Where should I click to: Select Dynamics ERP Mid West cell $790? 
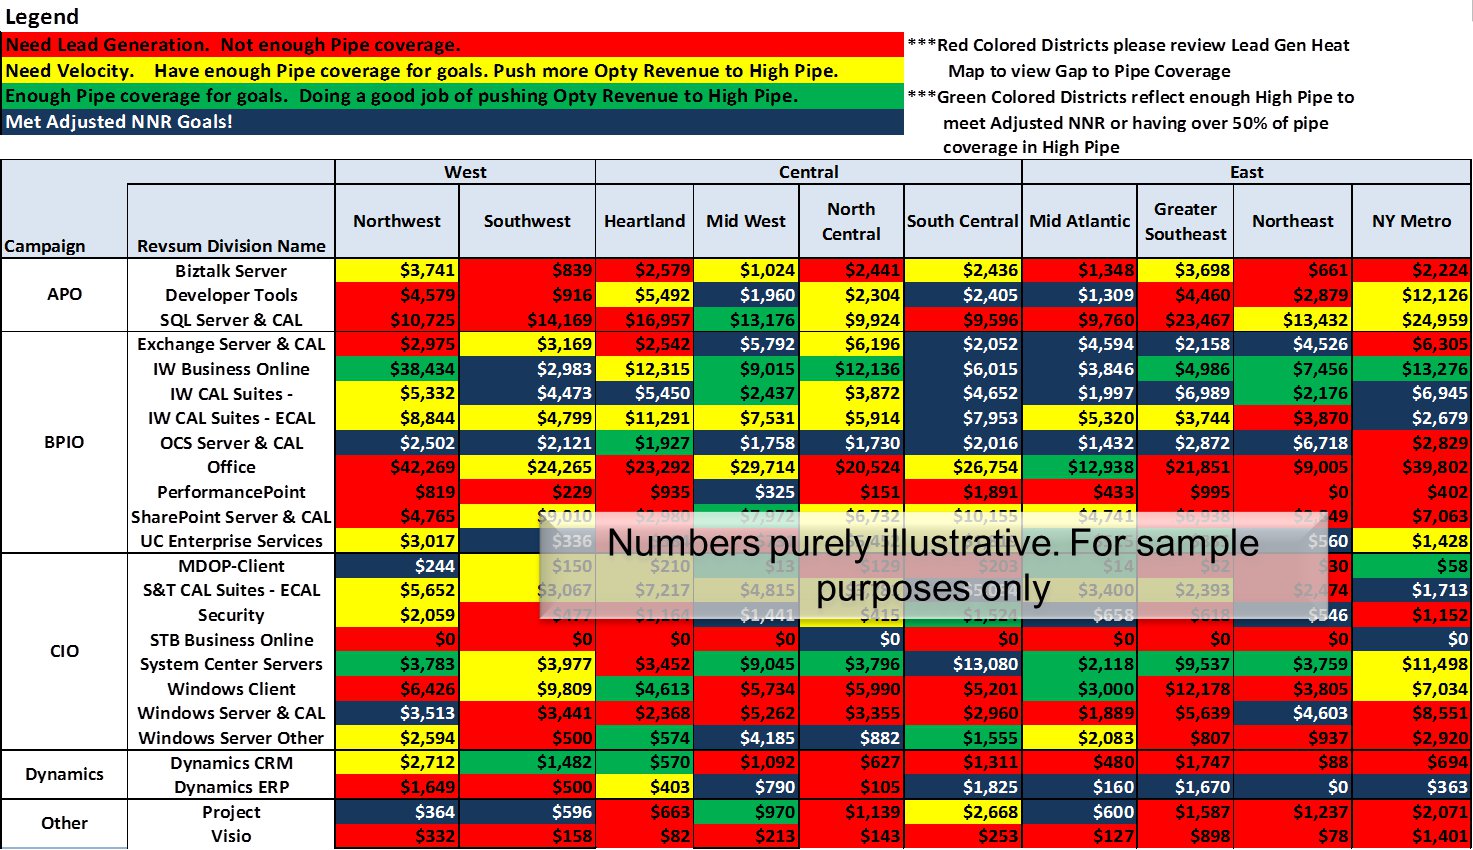pyautogui.click(x=746, y=787)
